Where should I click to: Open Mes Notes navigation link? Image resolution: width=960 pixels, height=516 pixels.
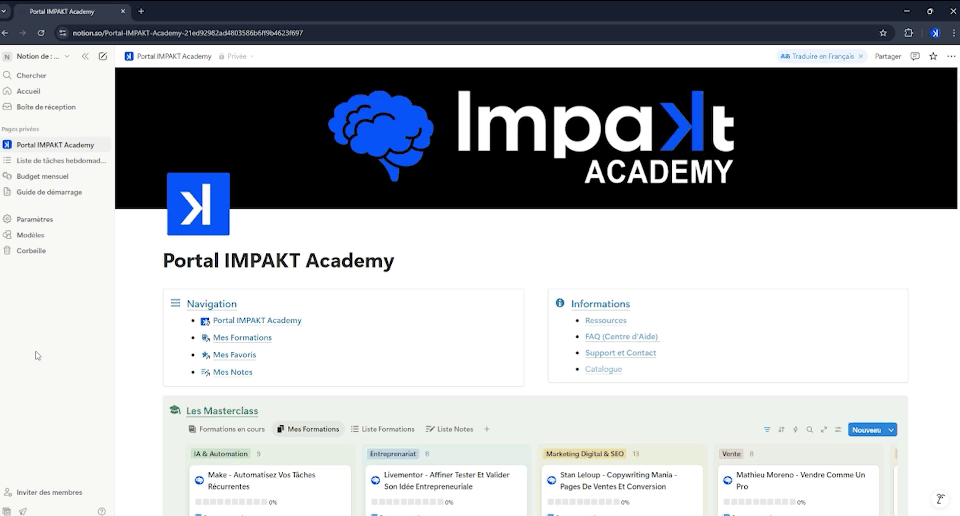[x=233, y=372]
